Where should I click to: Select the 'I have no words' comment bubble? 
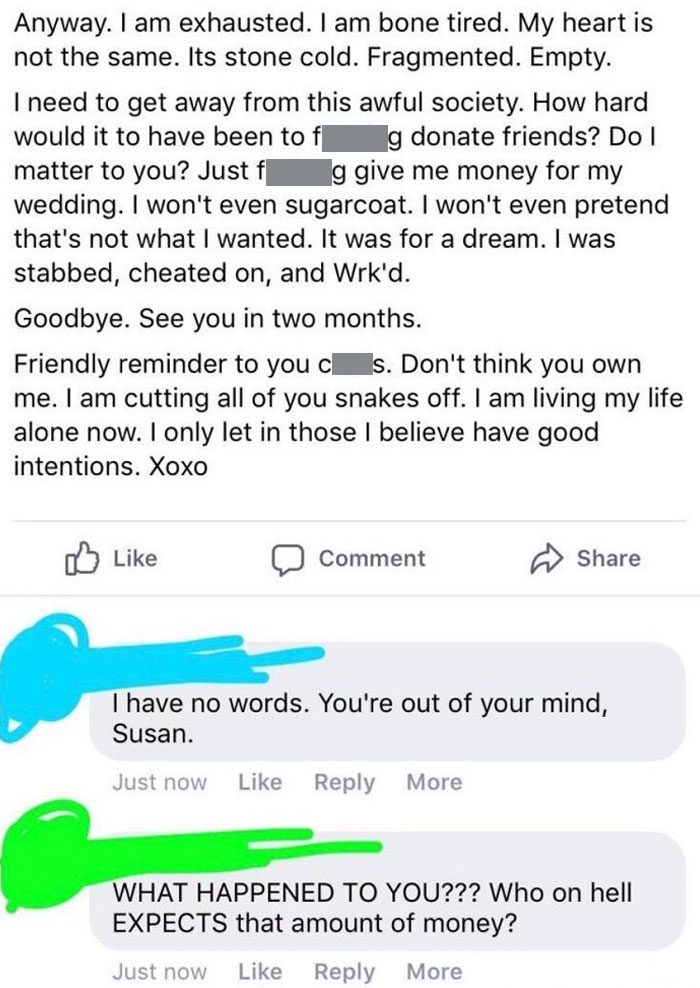point(387,701)
